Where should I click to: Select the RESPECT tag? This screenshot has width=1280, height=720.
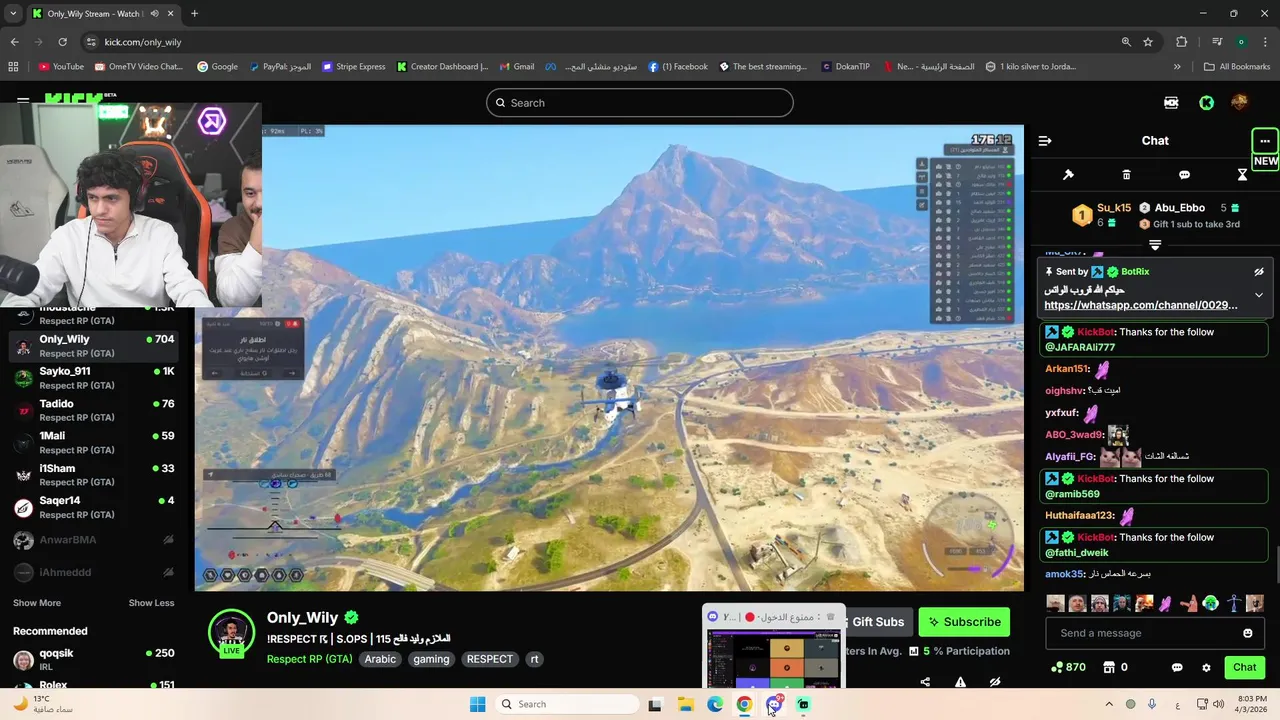[x=490, y=659]
